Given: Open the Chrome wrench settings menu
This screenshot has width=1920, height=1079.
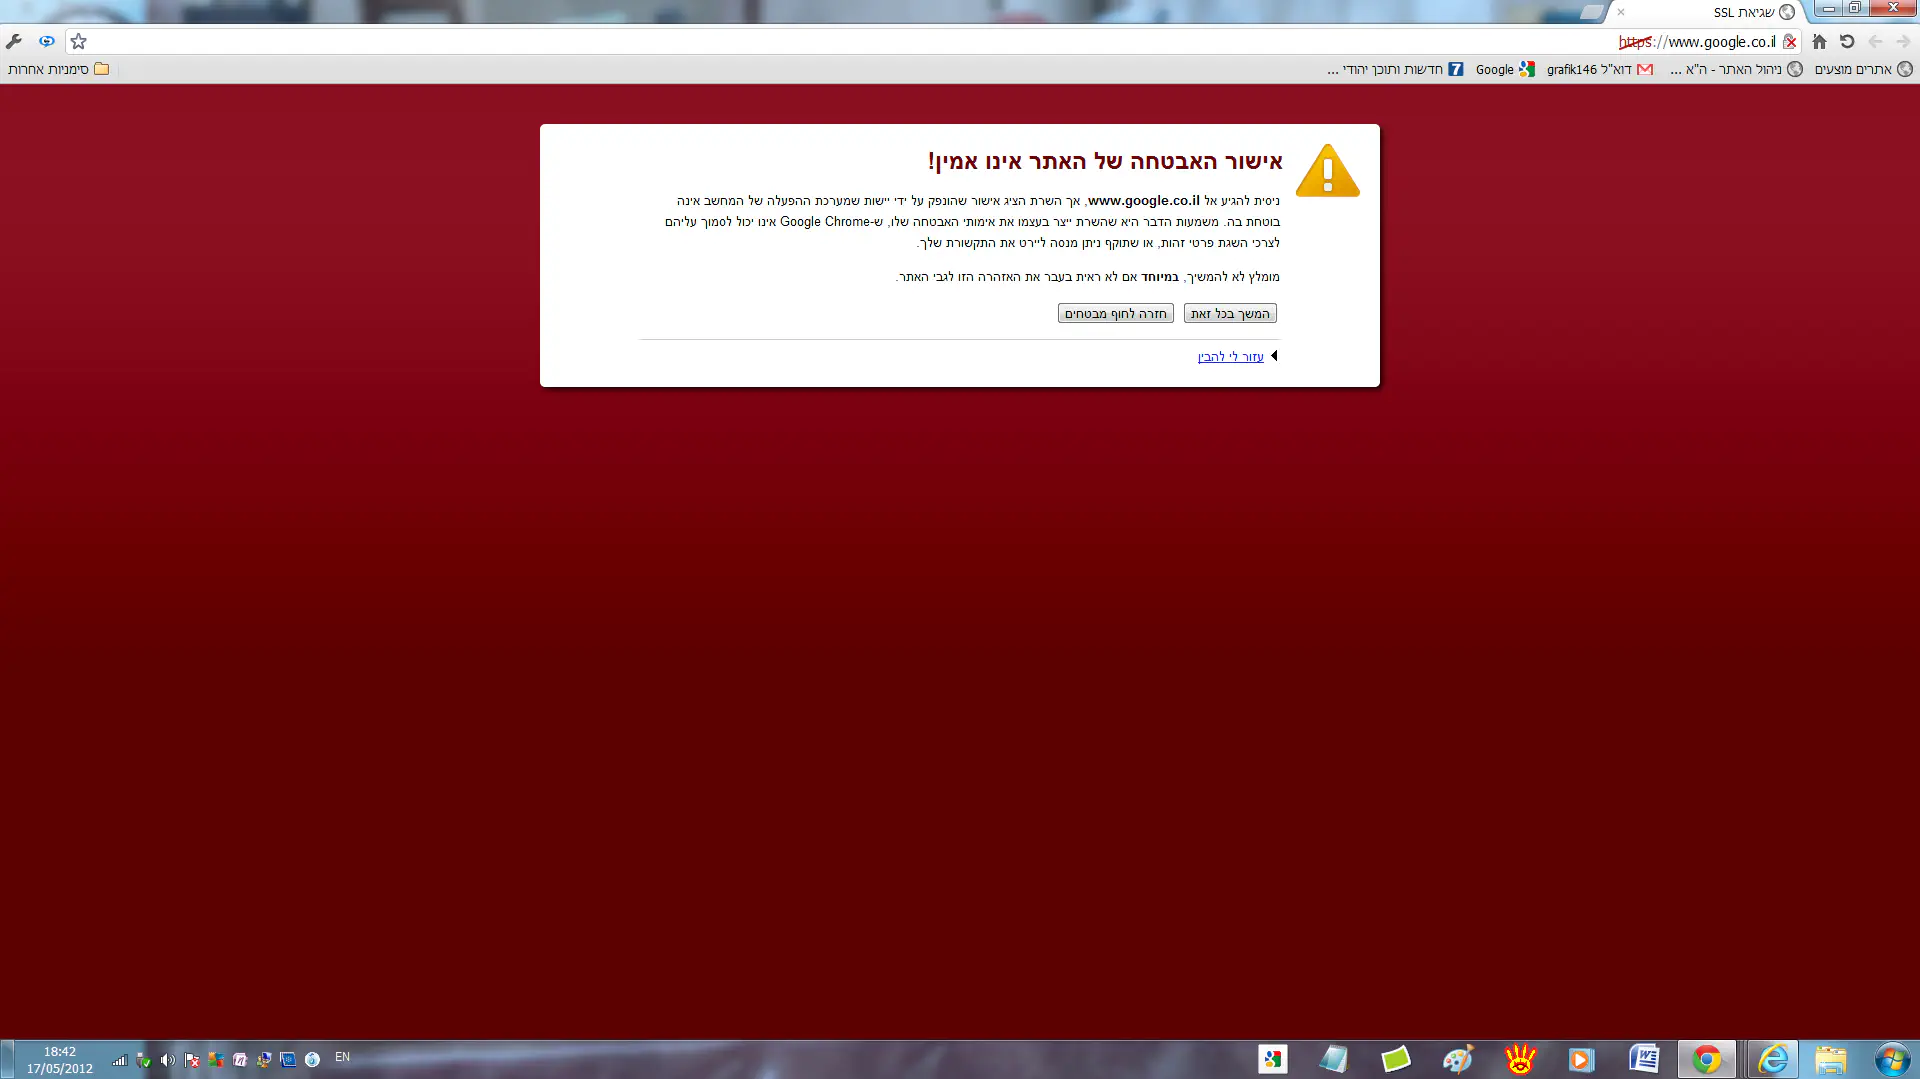Looking at the screenshot, I should click(x=14, y=41).
